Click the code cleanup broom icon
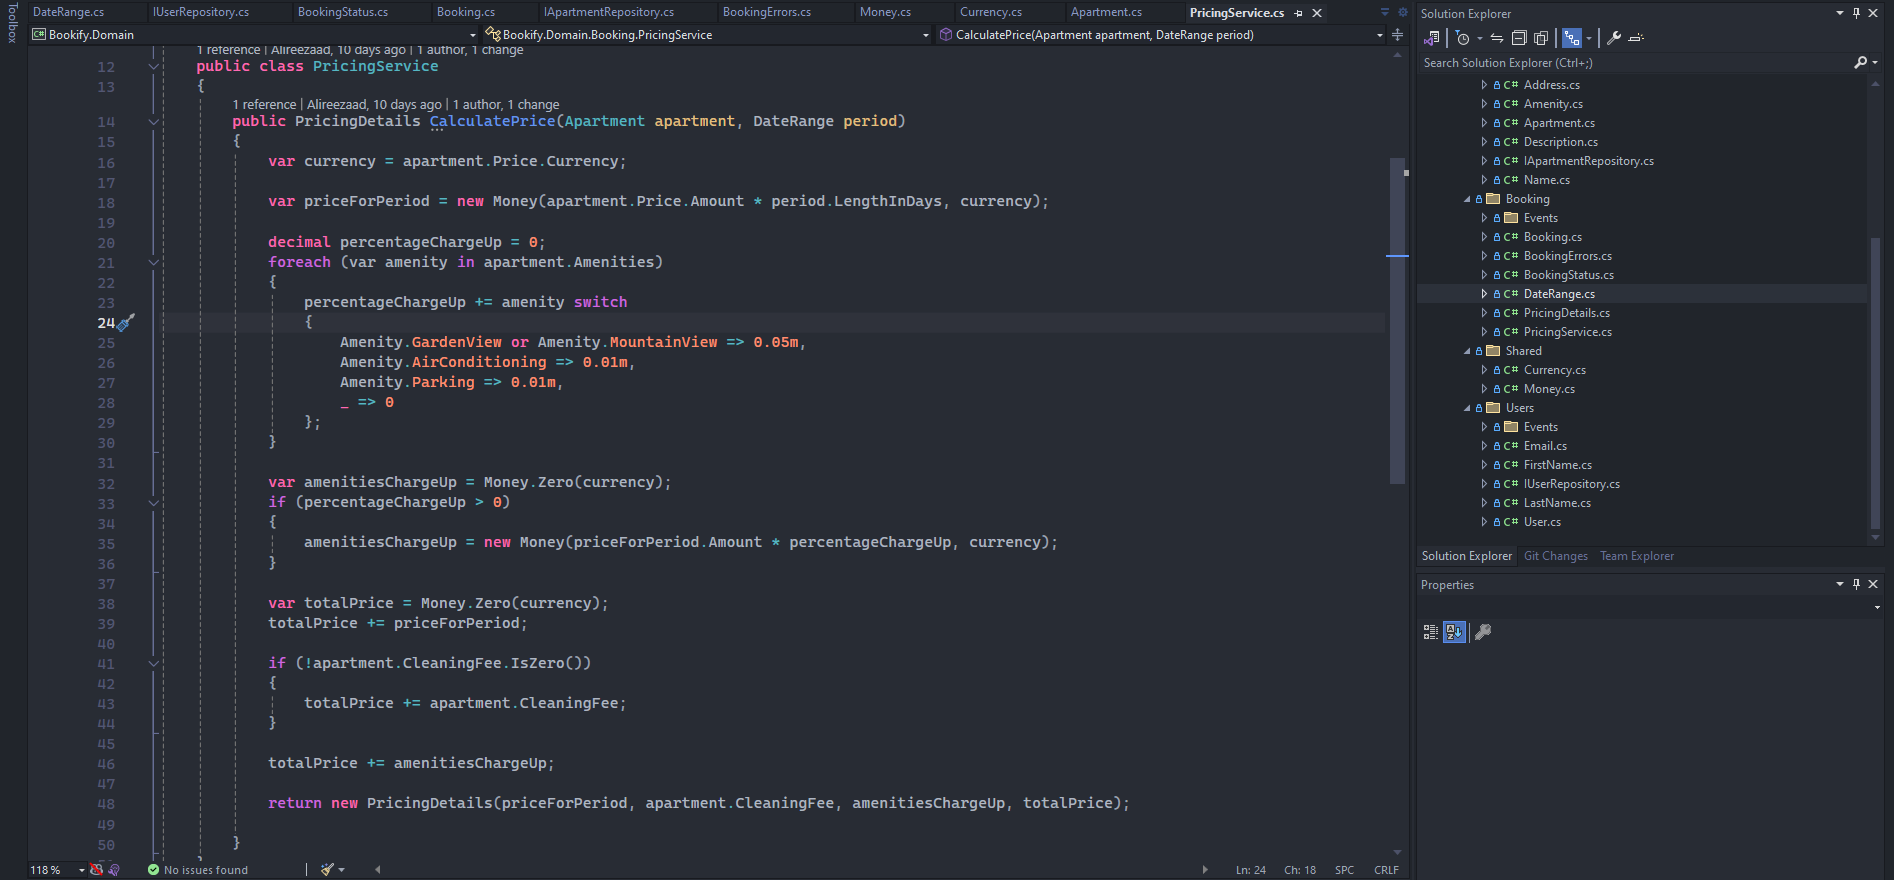This screenshot has width=1894, height=880. tap(327, 870)
